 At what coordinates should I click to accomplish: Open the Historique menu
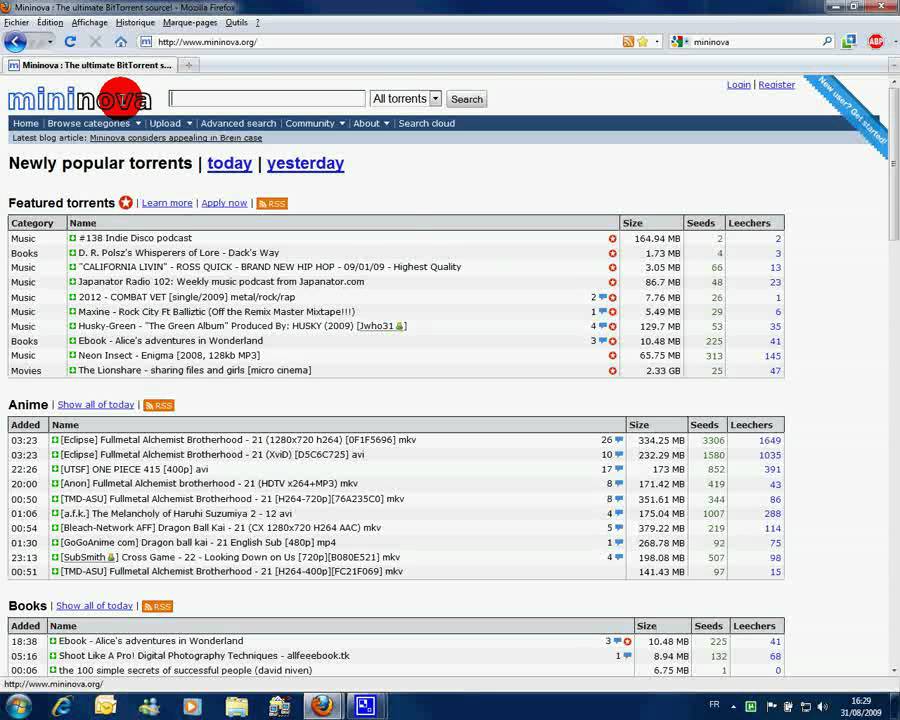pyautogui.click(x=135, y=22)
